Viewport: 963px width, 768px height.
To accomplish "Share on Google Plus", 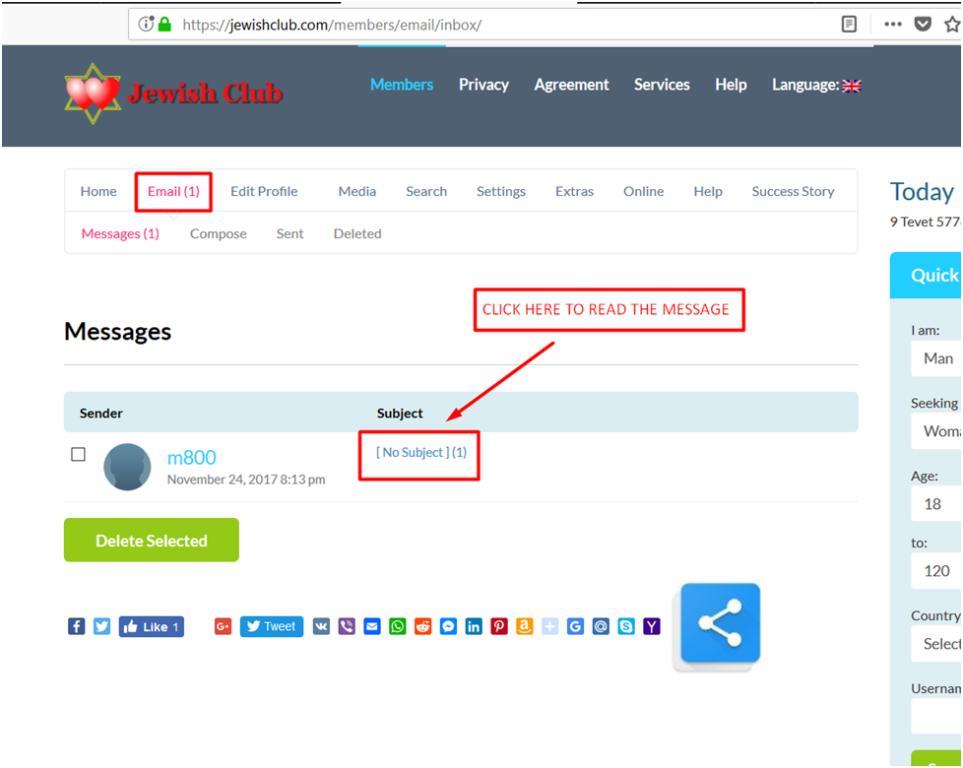I will click(x=223, y=626).
